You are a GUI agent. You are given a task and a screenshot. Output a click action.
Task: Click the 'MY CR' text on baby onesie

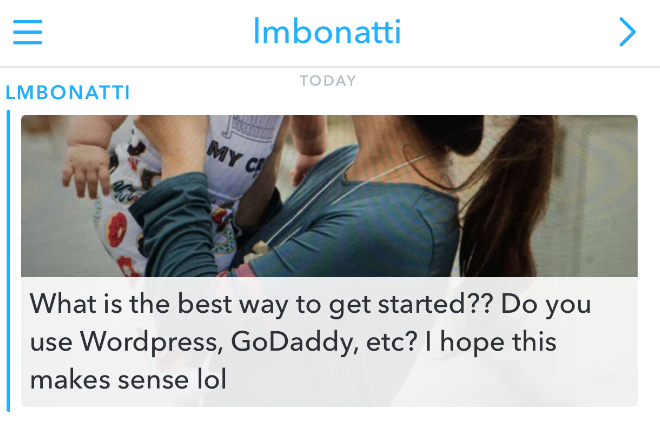(x=235, y=158)
